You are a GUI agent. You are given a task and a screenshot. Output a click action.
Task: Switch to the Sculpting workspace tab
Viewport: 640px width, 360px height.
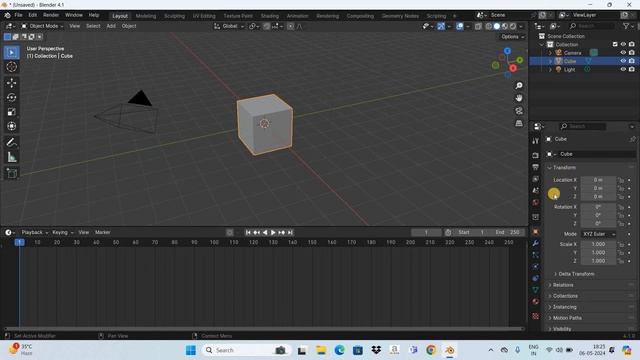(174, 16)
